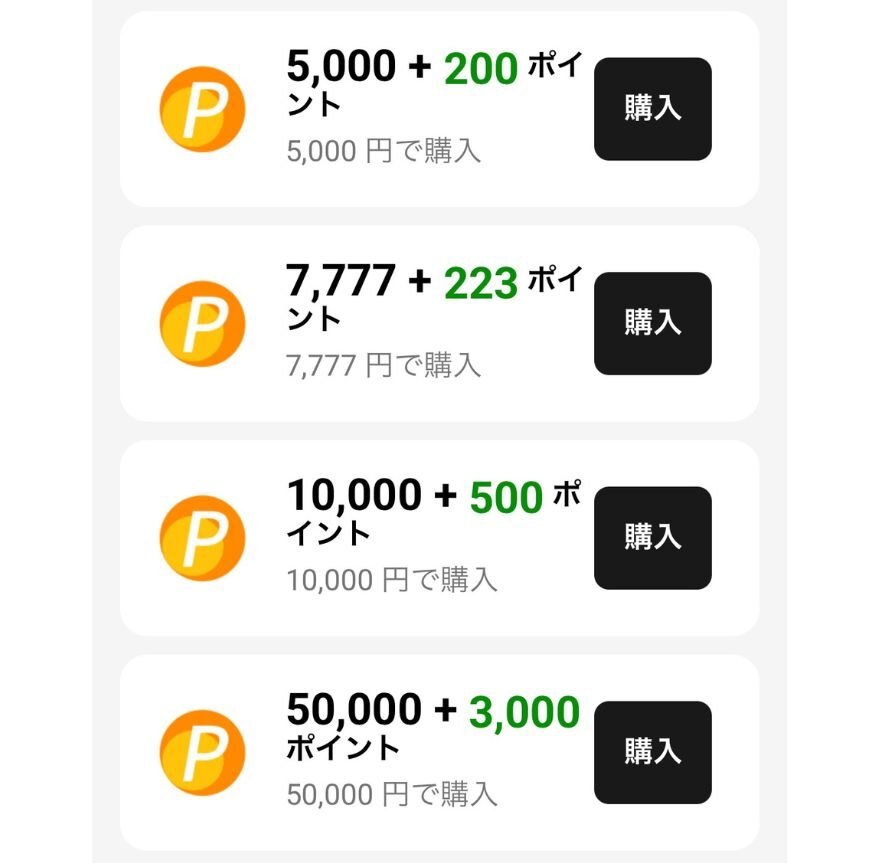This screenshot has width=880, height=863.
Task: Select the green 200 bonus amount
Action: [x=481, y=69]
